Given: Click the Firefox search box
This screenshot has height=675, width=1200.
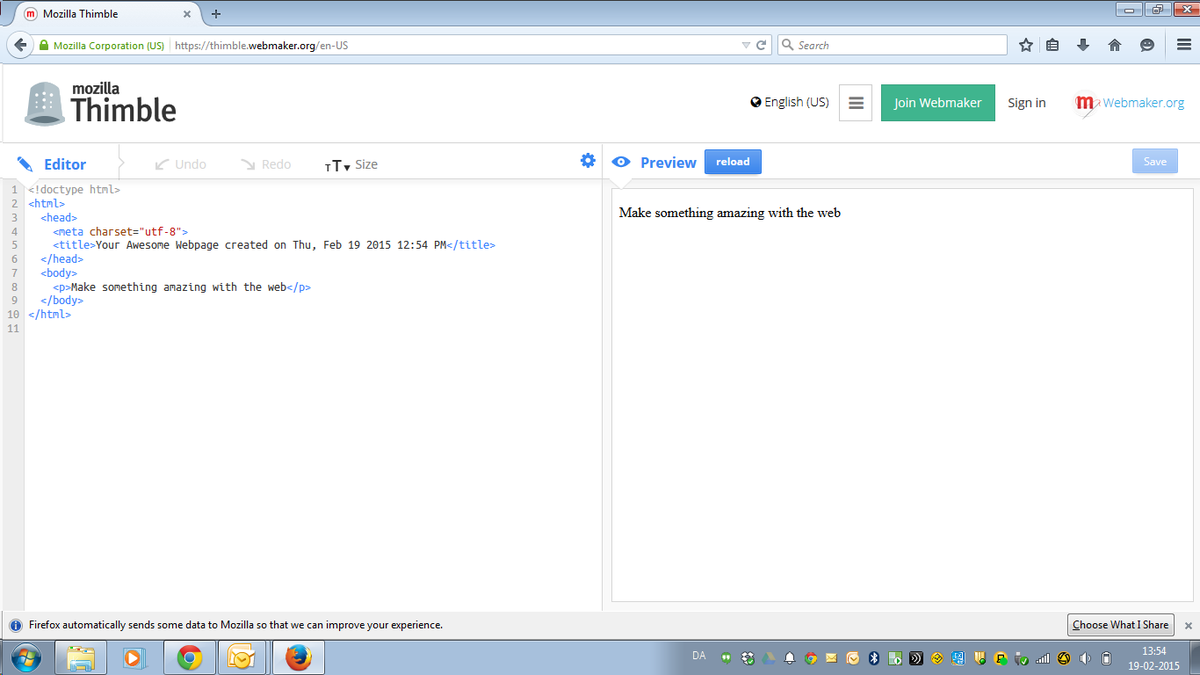Looking at the screenshot, I should point(892,45).
